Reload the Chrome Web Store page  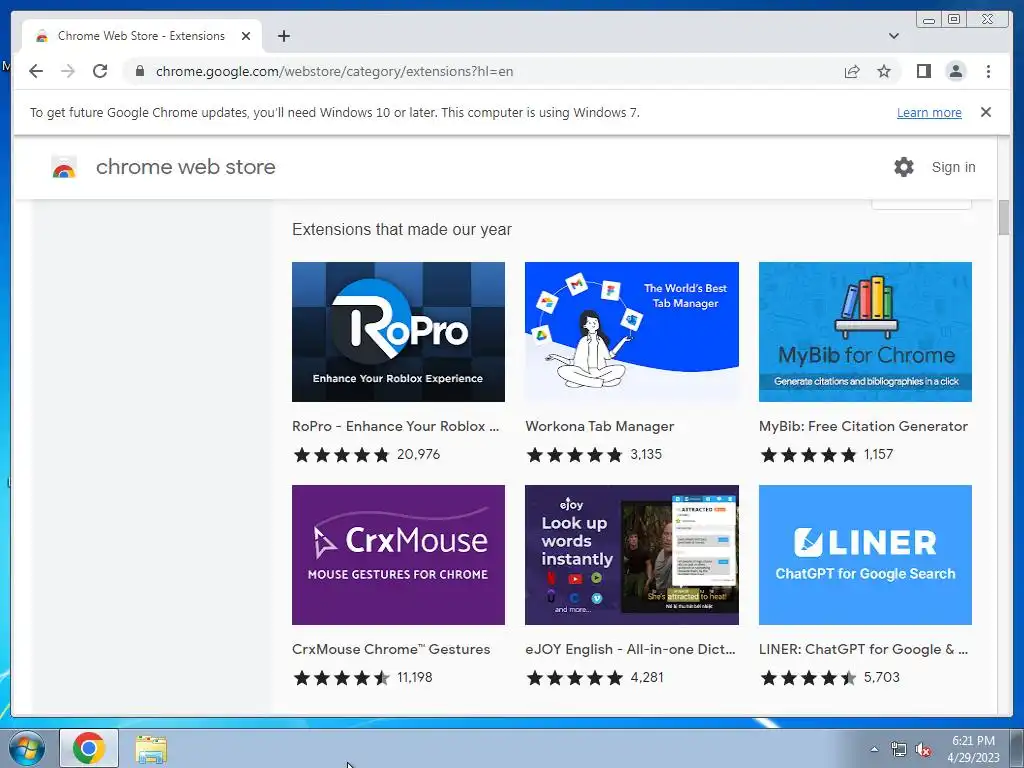pyautogui.click(x=100, y=71)
